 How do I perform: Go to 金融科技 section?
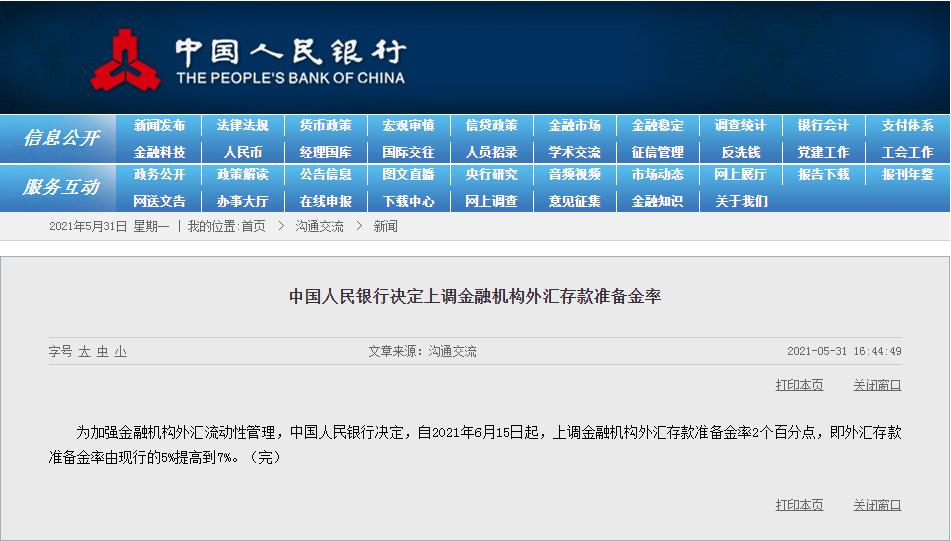coord(160,152)
